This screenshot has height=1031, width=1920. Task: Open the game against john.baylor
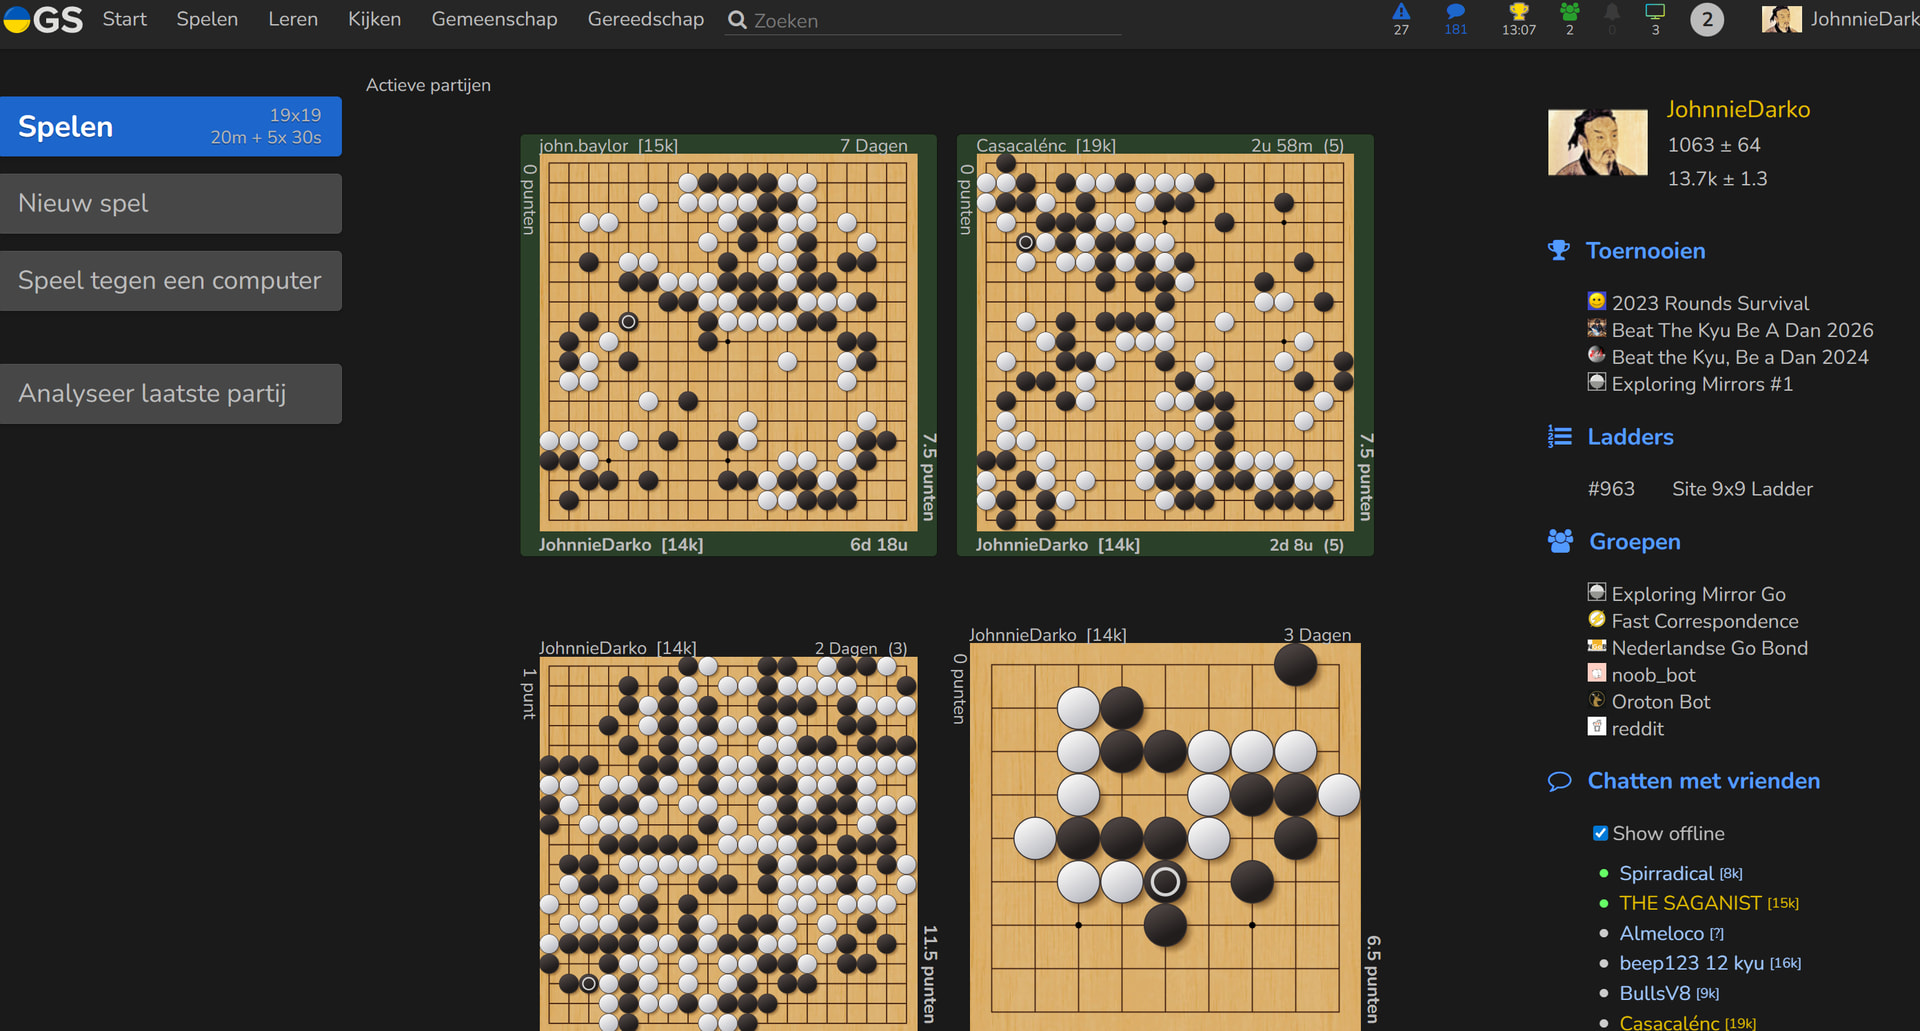(x=728, y=342)
